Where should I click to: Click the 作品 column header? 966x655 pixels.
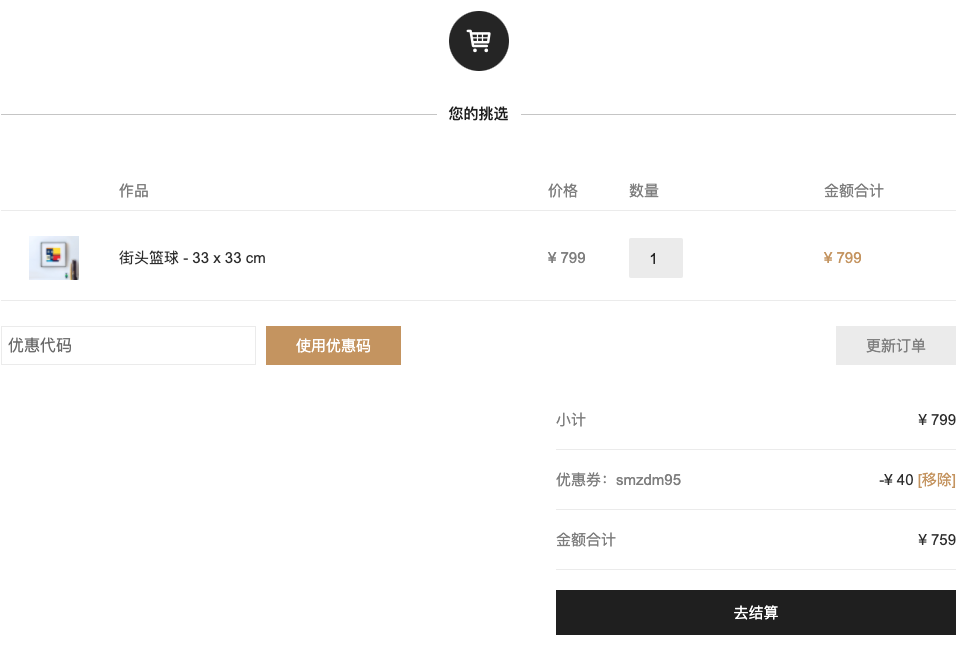pyautogui.click(x=134, y=190)
